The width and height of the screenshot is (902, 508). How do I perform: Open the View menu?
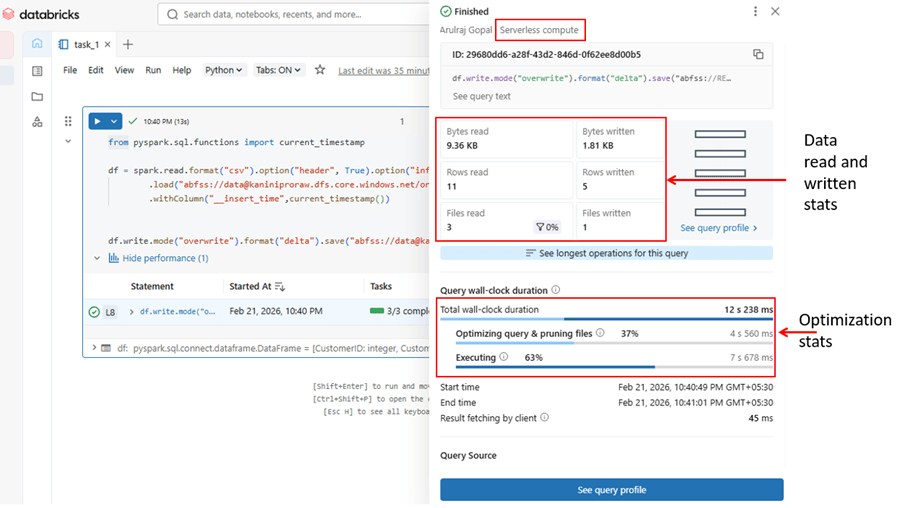[124, 70]
